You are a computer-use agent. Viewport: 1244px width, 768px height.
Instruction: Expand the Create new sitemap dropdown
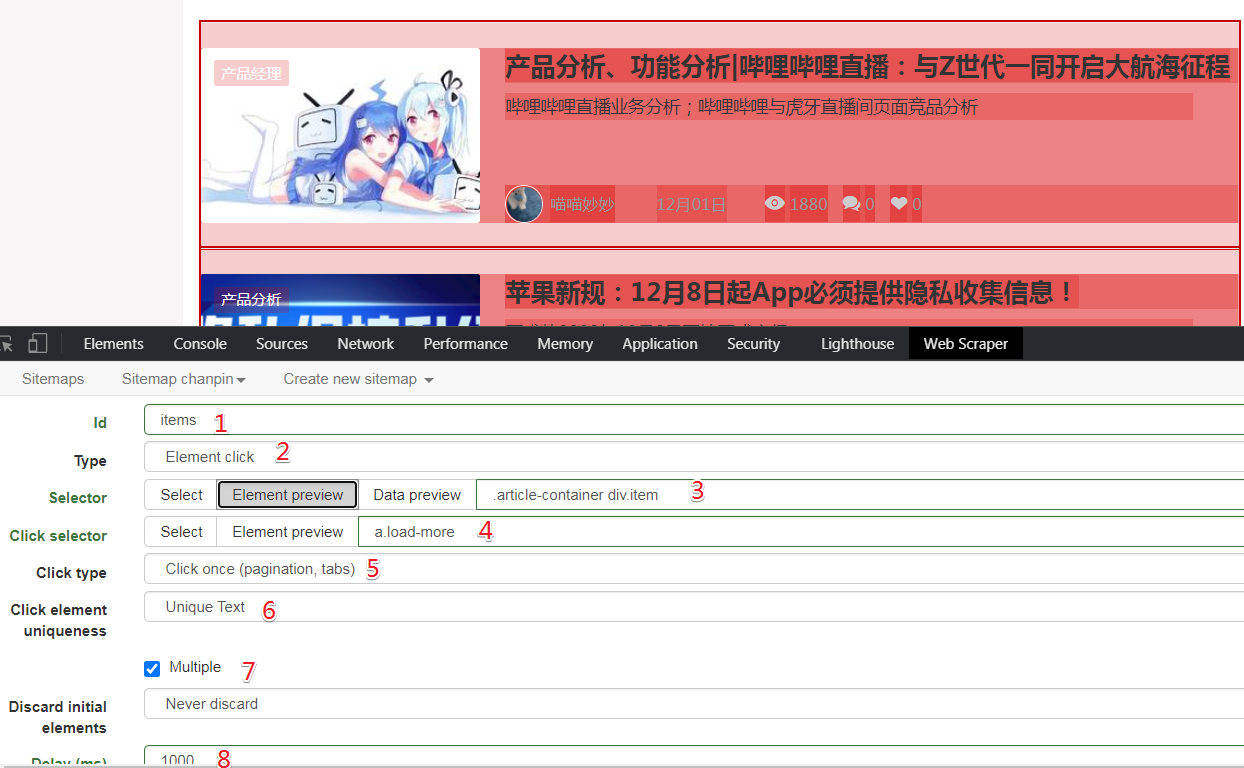pyautogui.click(x=355, y=379)
